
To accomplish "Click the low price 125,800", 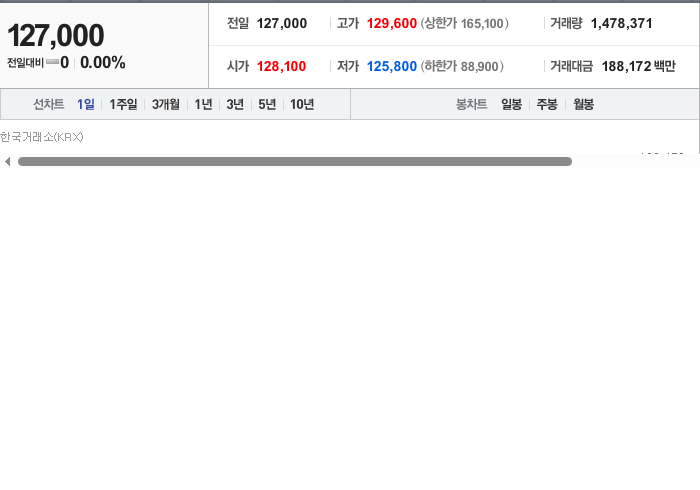I will [x=392, y=66].
